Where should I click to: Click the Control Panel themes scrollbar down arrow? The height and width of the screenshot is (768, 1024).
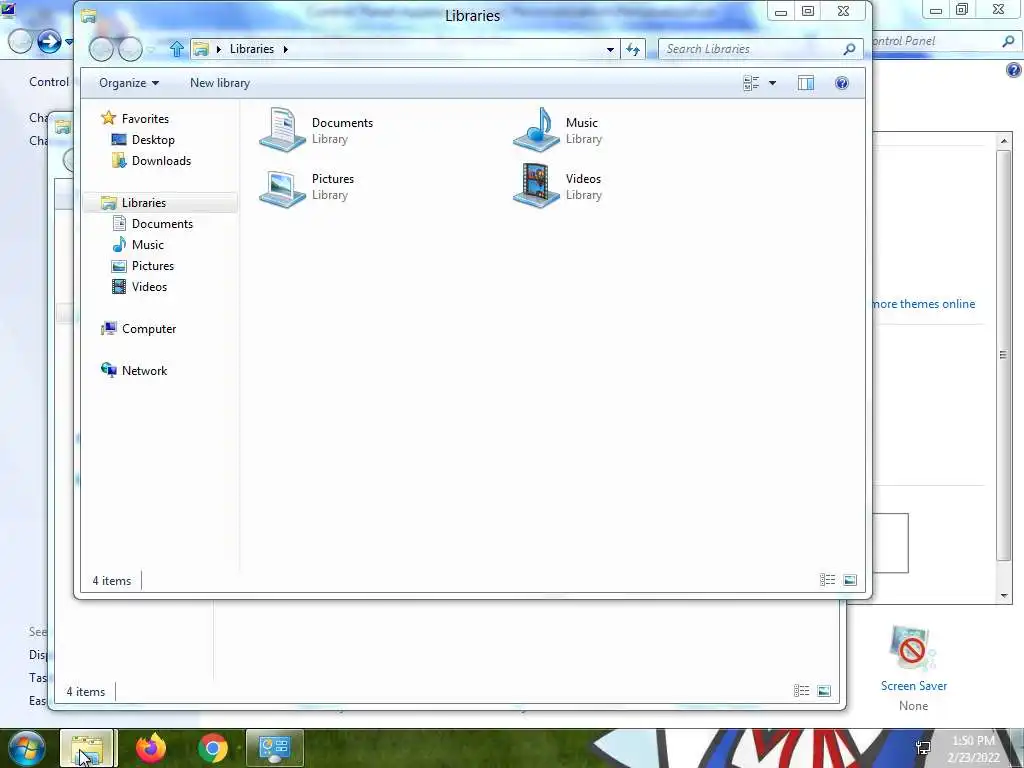point(1004,596)
